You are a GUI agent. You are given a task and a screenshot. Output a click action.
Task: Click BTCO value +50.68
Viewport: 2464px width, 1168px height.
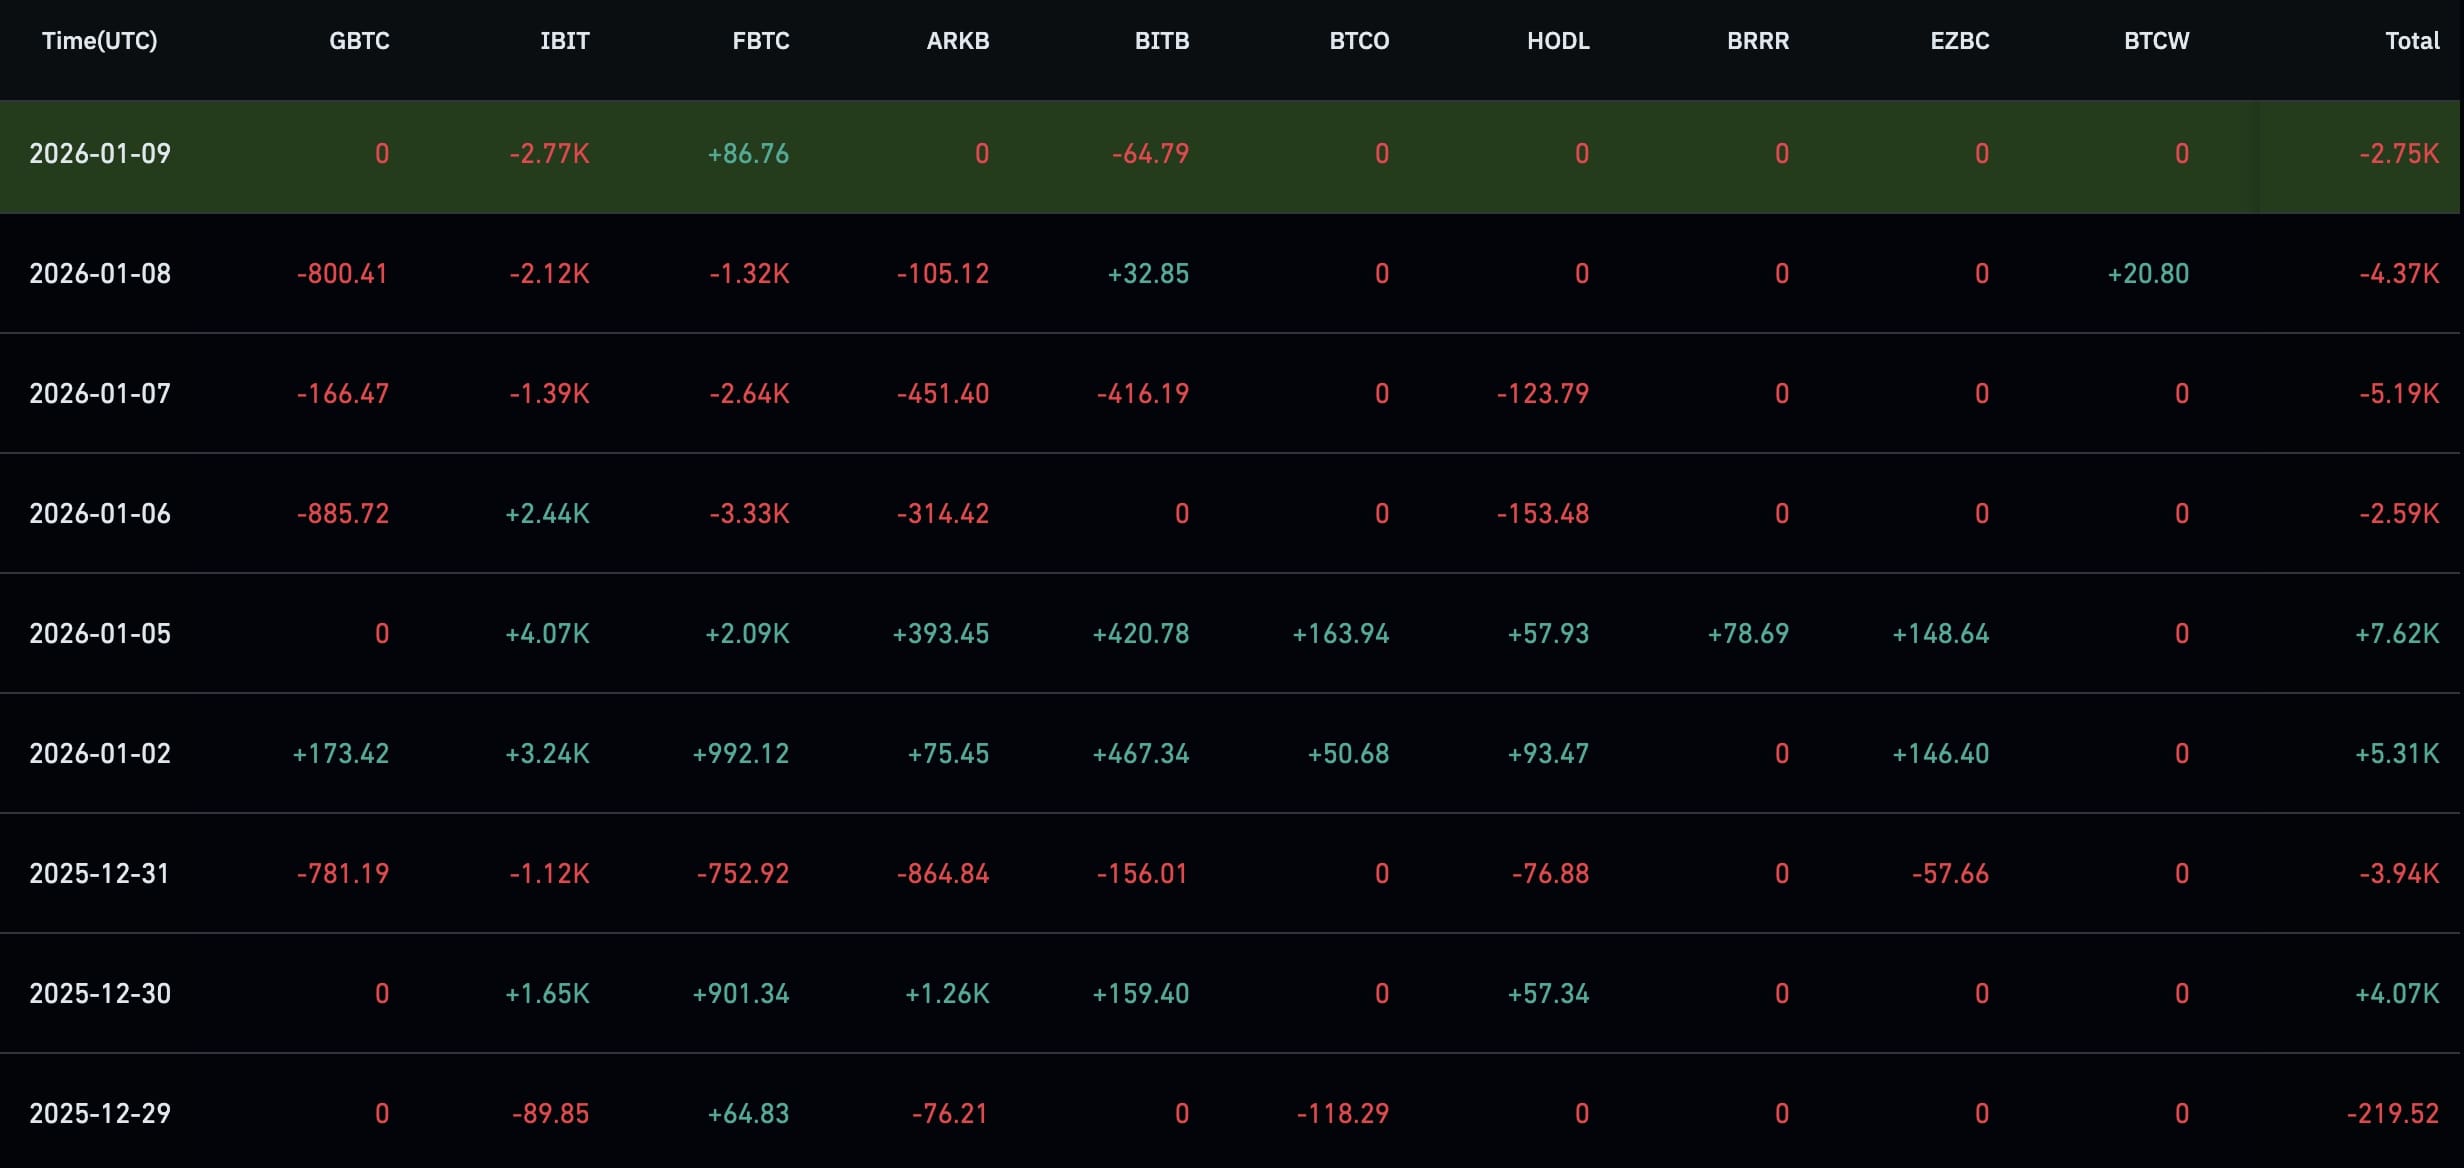pyautogui.click(x=1348, y=753)
